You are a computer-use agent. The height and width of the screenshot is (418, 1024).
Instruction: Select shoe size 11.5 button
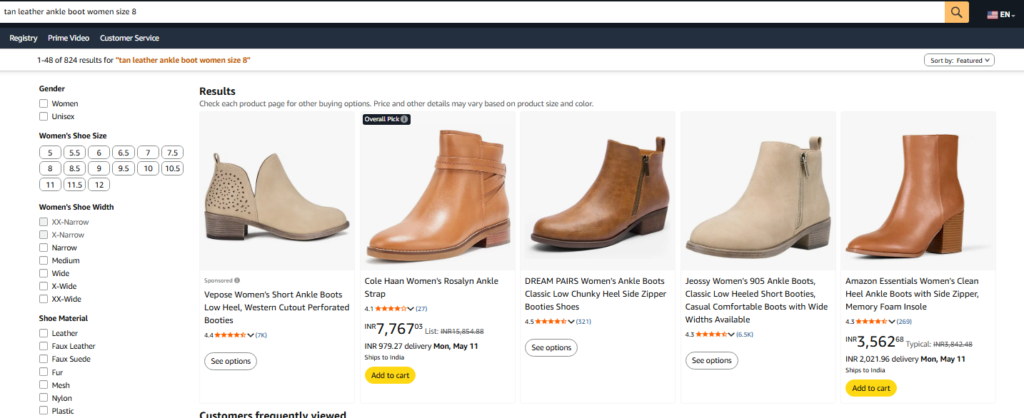click(x=74, y=185)
